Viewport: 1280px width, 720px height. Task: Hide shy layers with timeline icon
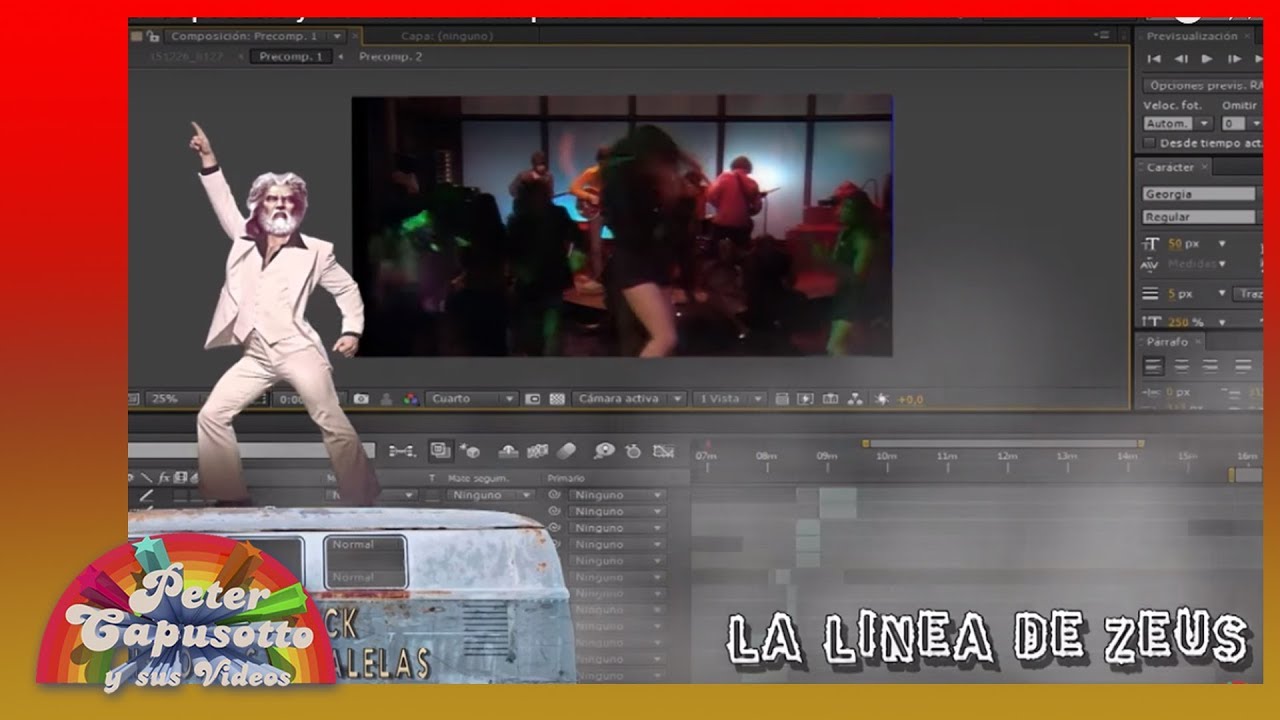(x=508, y=451)
